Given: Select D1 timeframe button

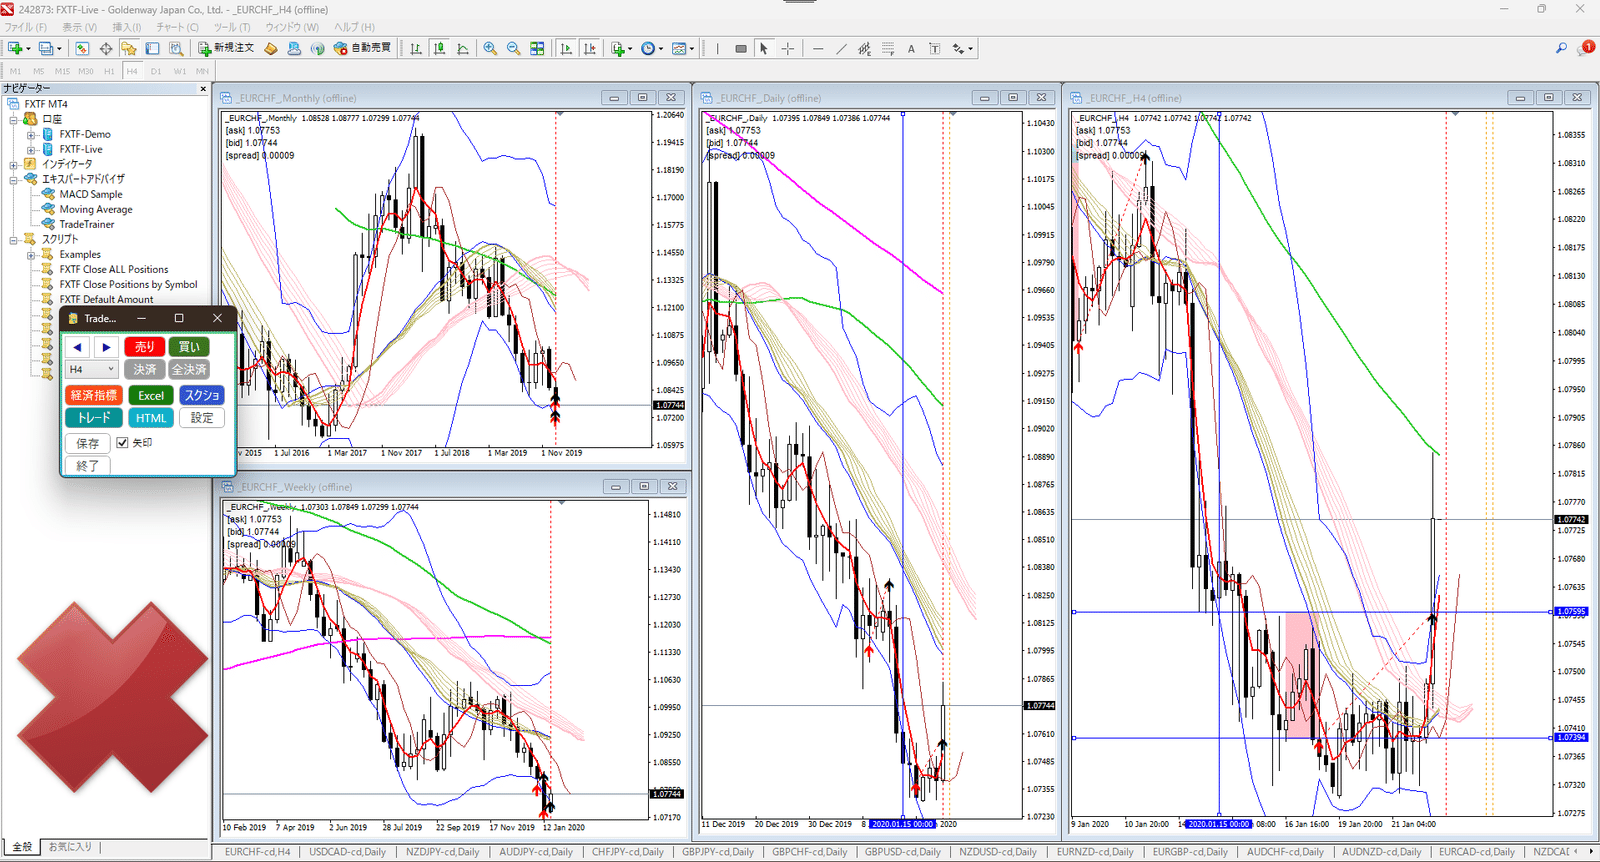Looking at the screenshot, I should point(156,71).
